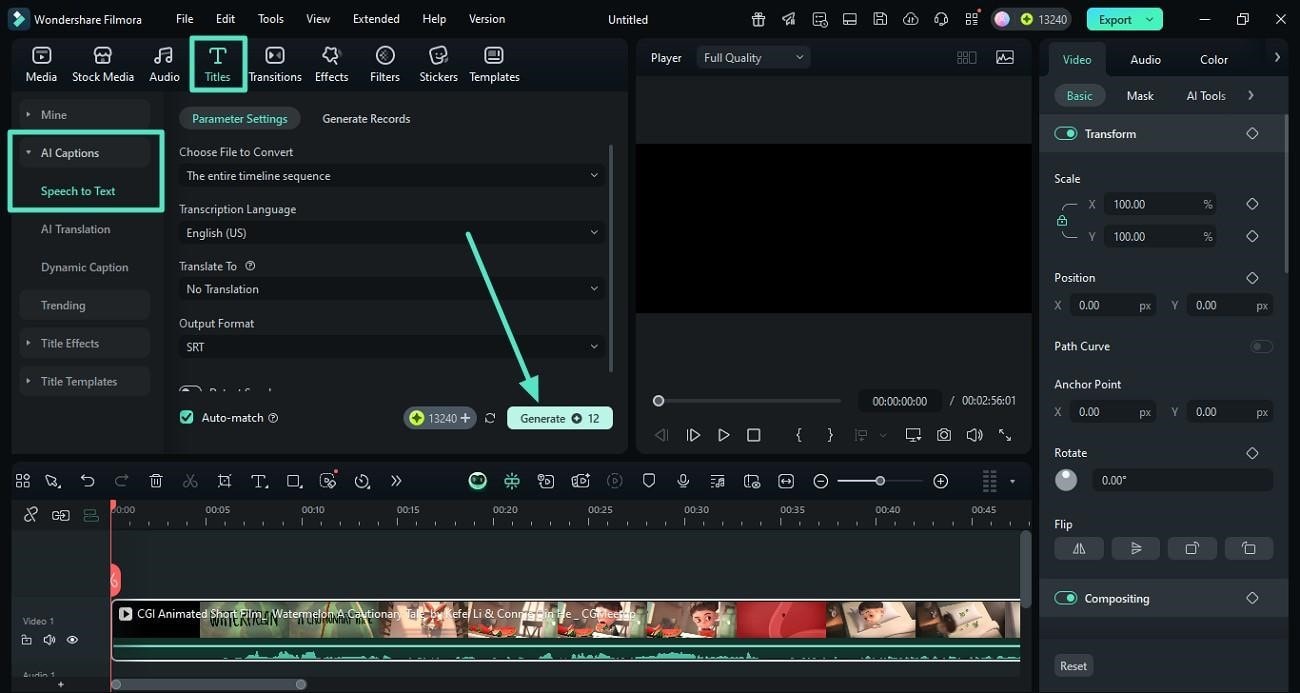Mute the Video 1 track
The width and height of the screenshot is (1300, 693).
(x=49, y=639)
